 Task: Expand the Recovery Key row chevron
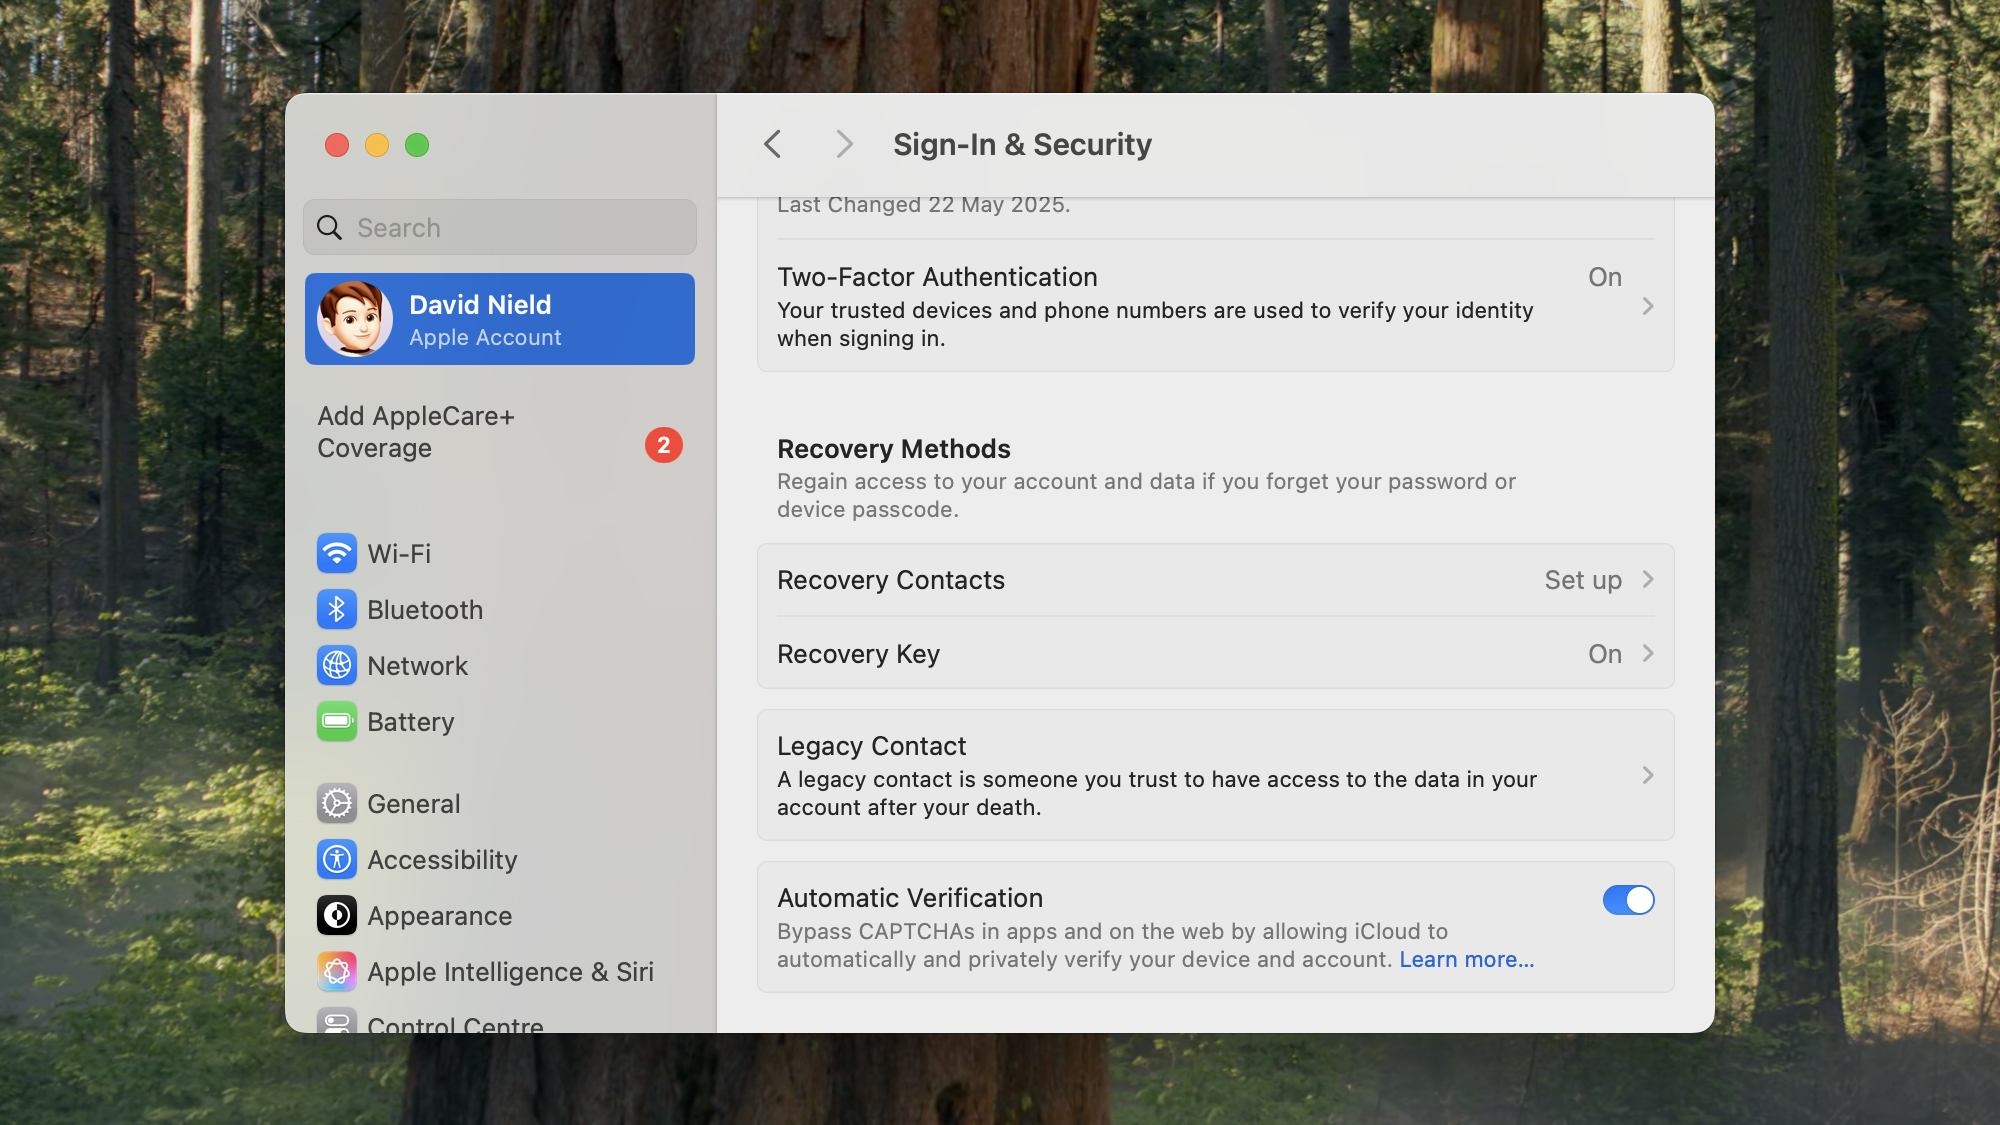click(1647, 654)
